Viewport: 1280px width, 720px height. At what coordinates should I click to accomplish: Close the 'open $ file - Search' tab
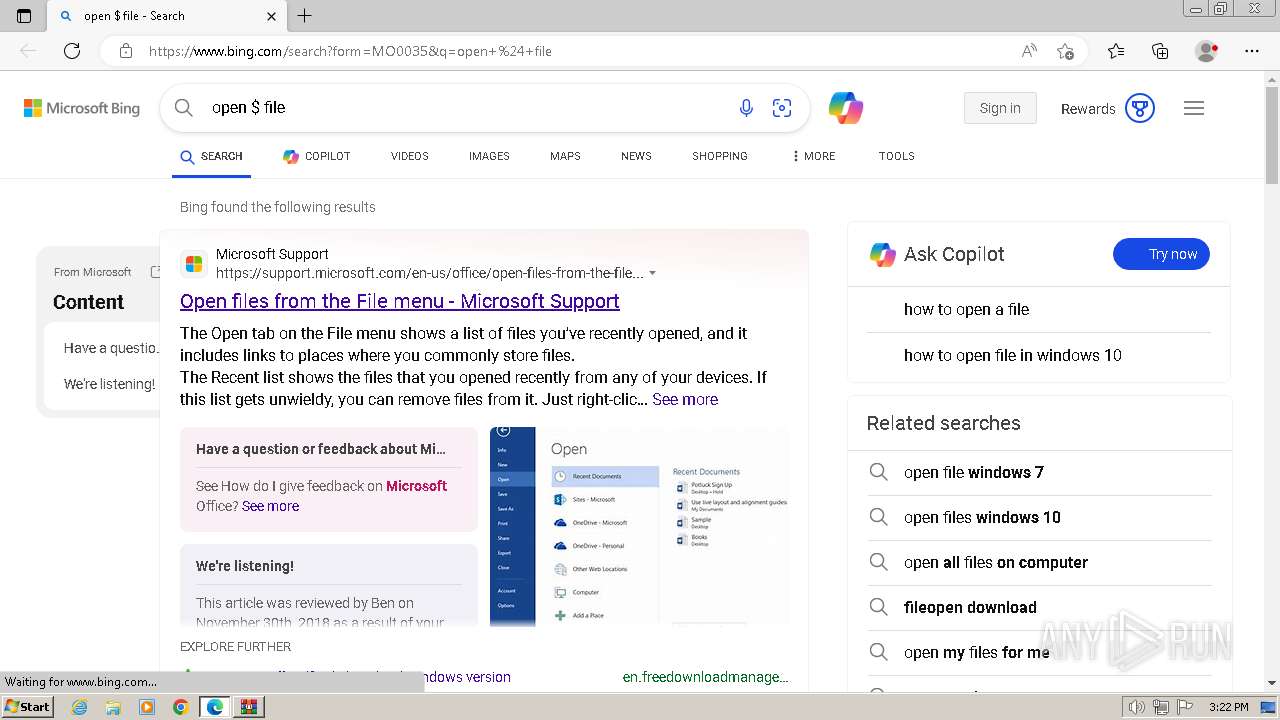(272, 16)
